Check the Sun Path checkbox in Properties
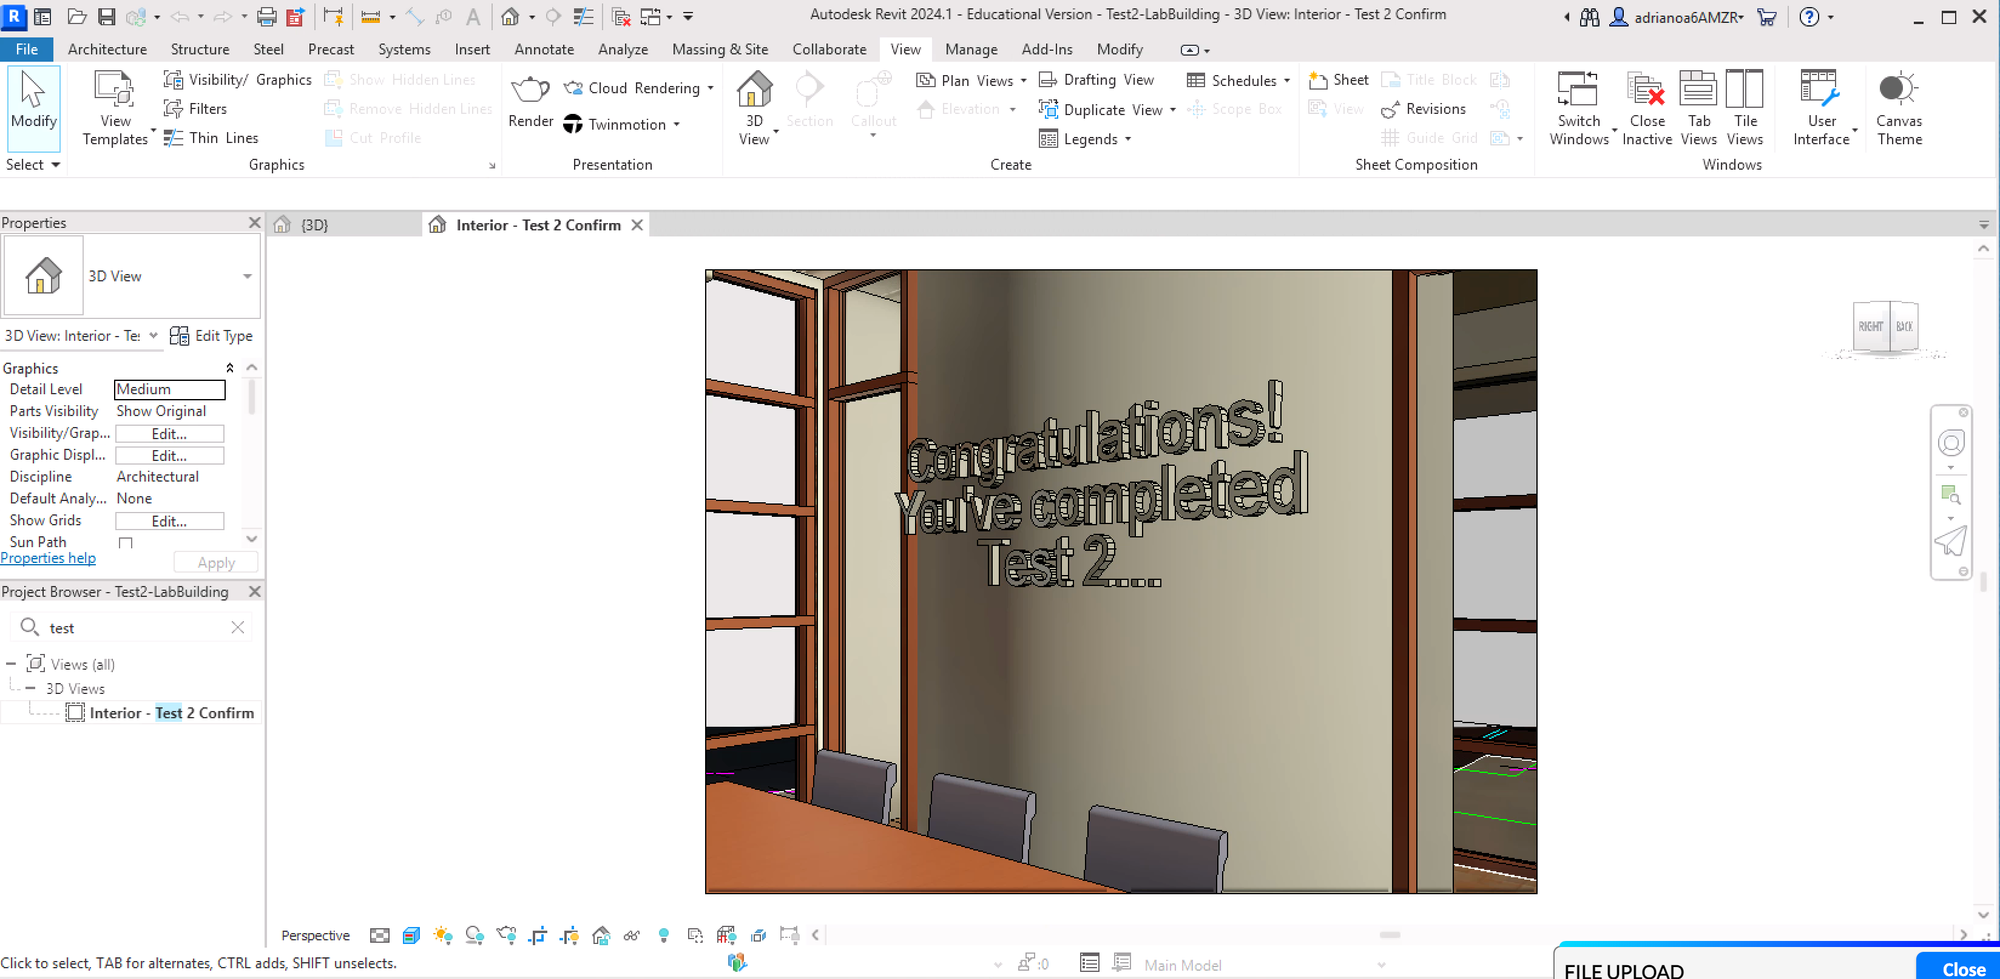2000x979 pixels. click(x=125, y=543)
